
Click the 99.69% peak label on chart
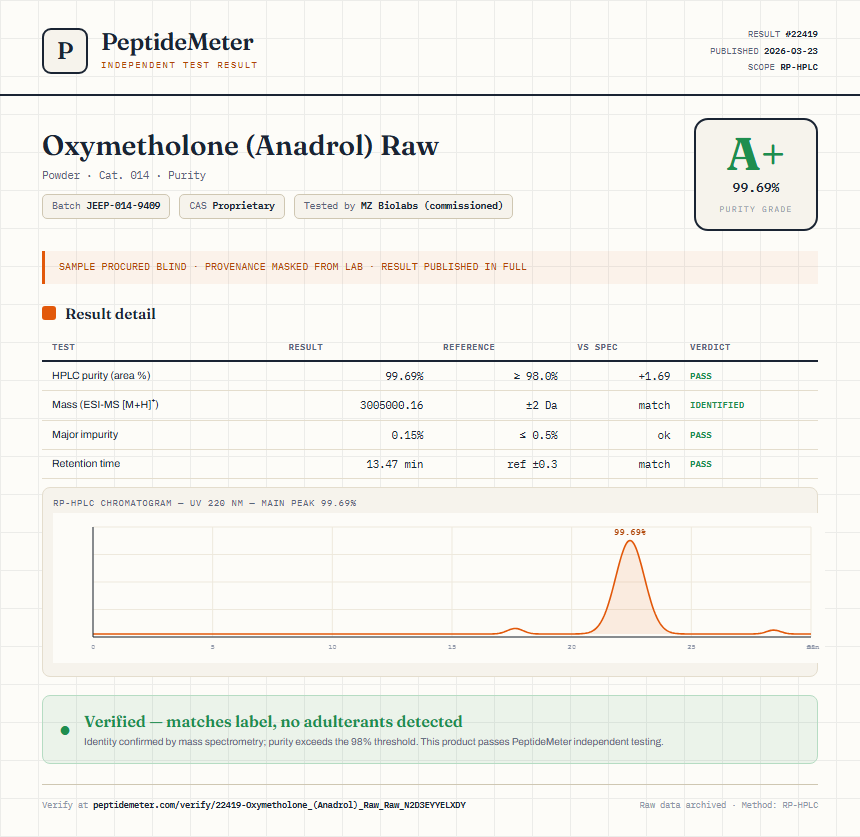coord(630,532)
